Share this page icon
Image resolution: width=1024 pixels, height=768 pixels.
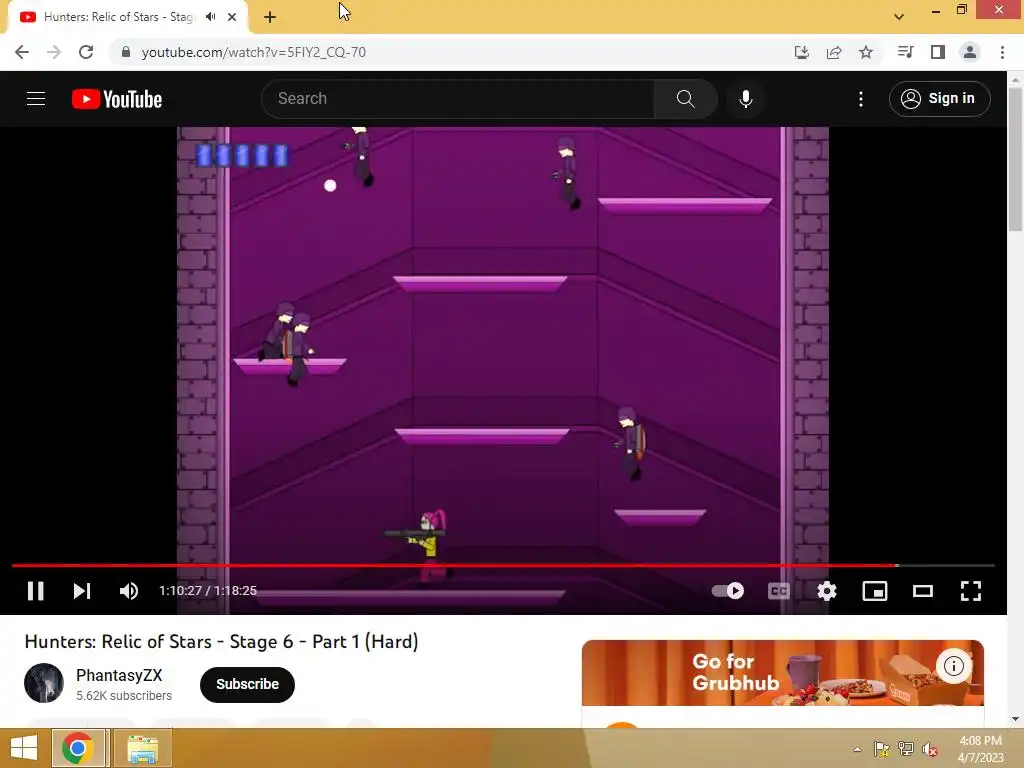coord(834,52)
